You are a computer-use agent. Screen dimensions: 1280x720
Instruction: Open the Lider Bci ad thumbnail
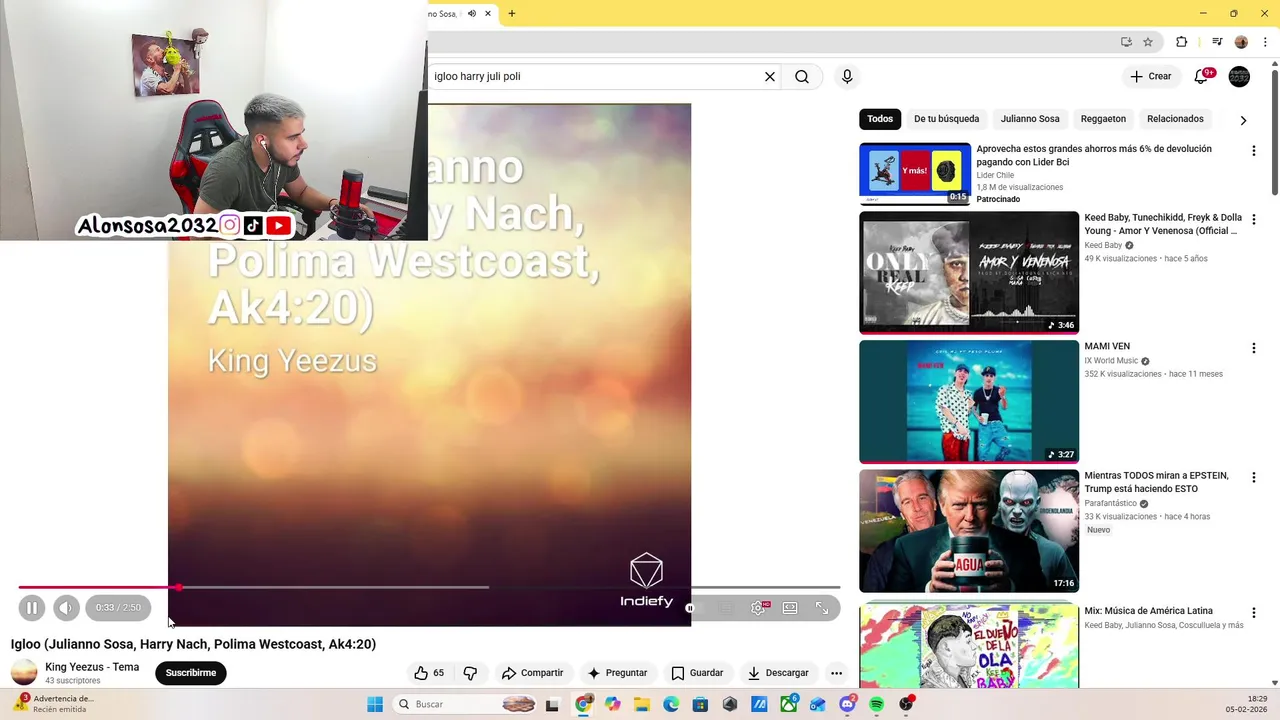coord(915,173)
